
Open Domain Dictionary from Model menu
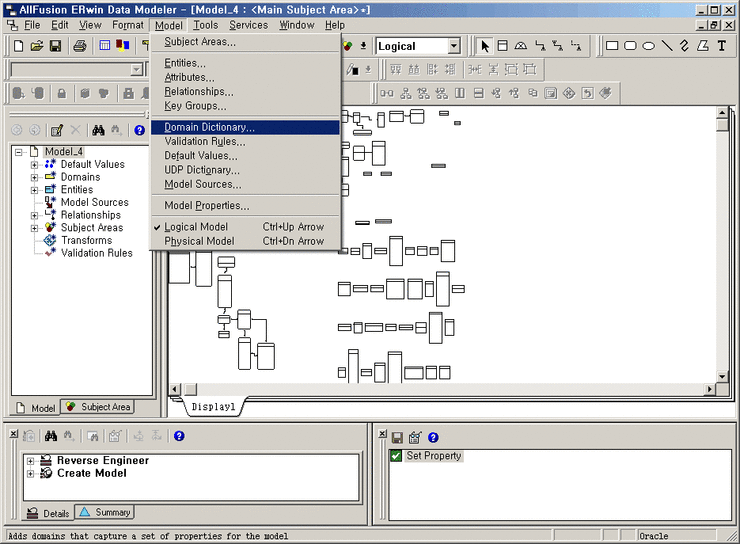[x=209, y=128]
